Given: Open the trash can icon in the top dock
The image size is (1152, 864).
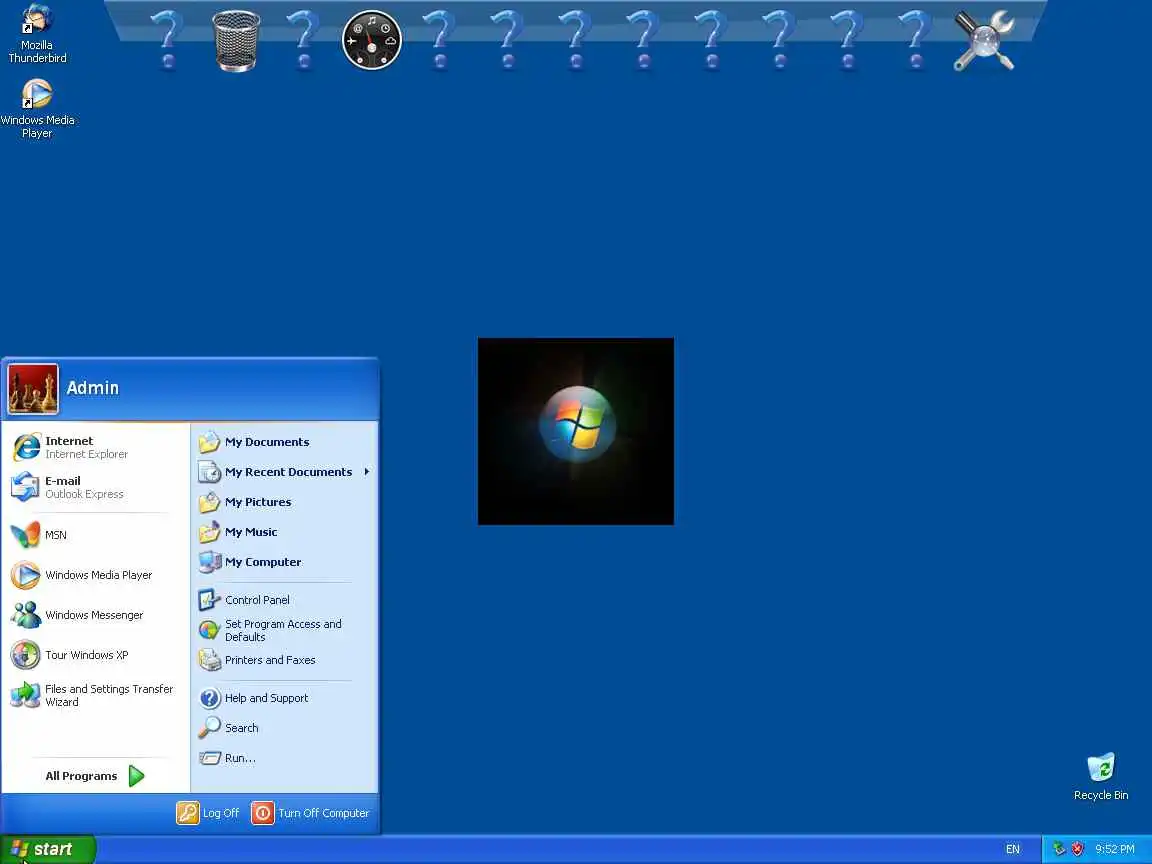Looking at the screenshot, I should click(236, 41).
